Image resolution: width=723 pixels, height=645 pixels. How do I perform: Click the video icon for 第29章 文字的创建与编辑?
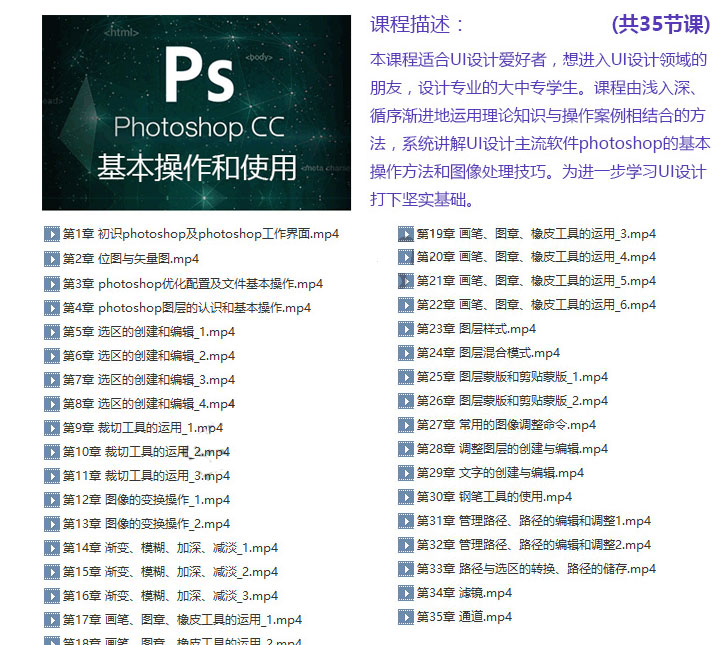click(406, 473)
